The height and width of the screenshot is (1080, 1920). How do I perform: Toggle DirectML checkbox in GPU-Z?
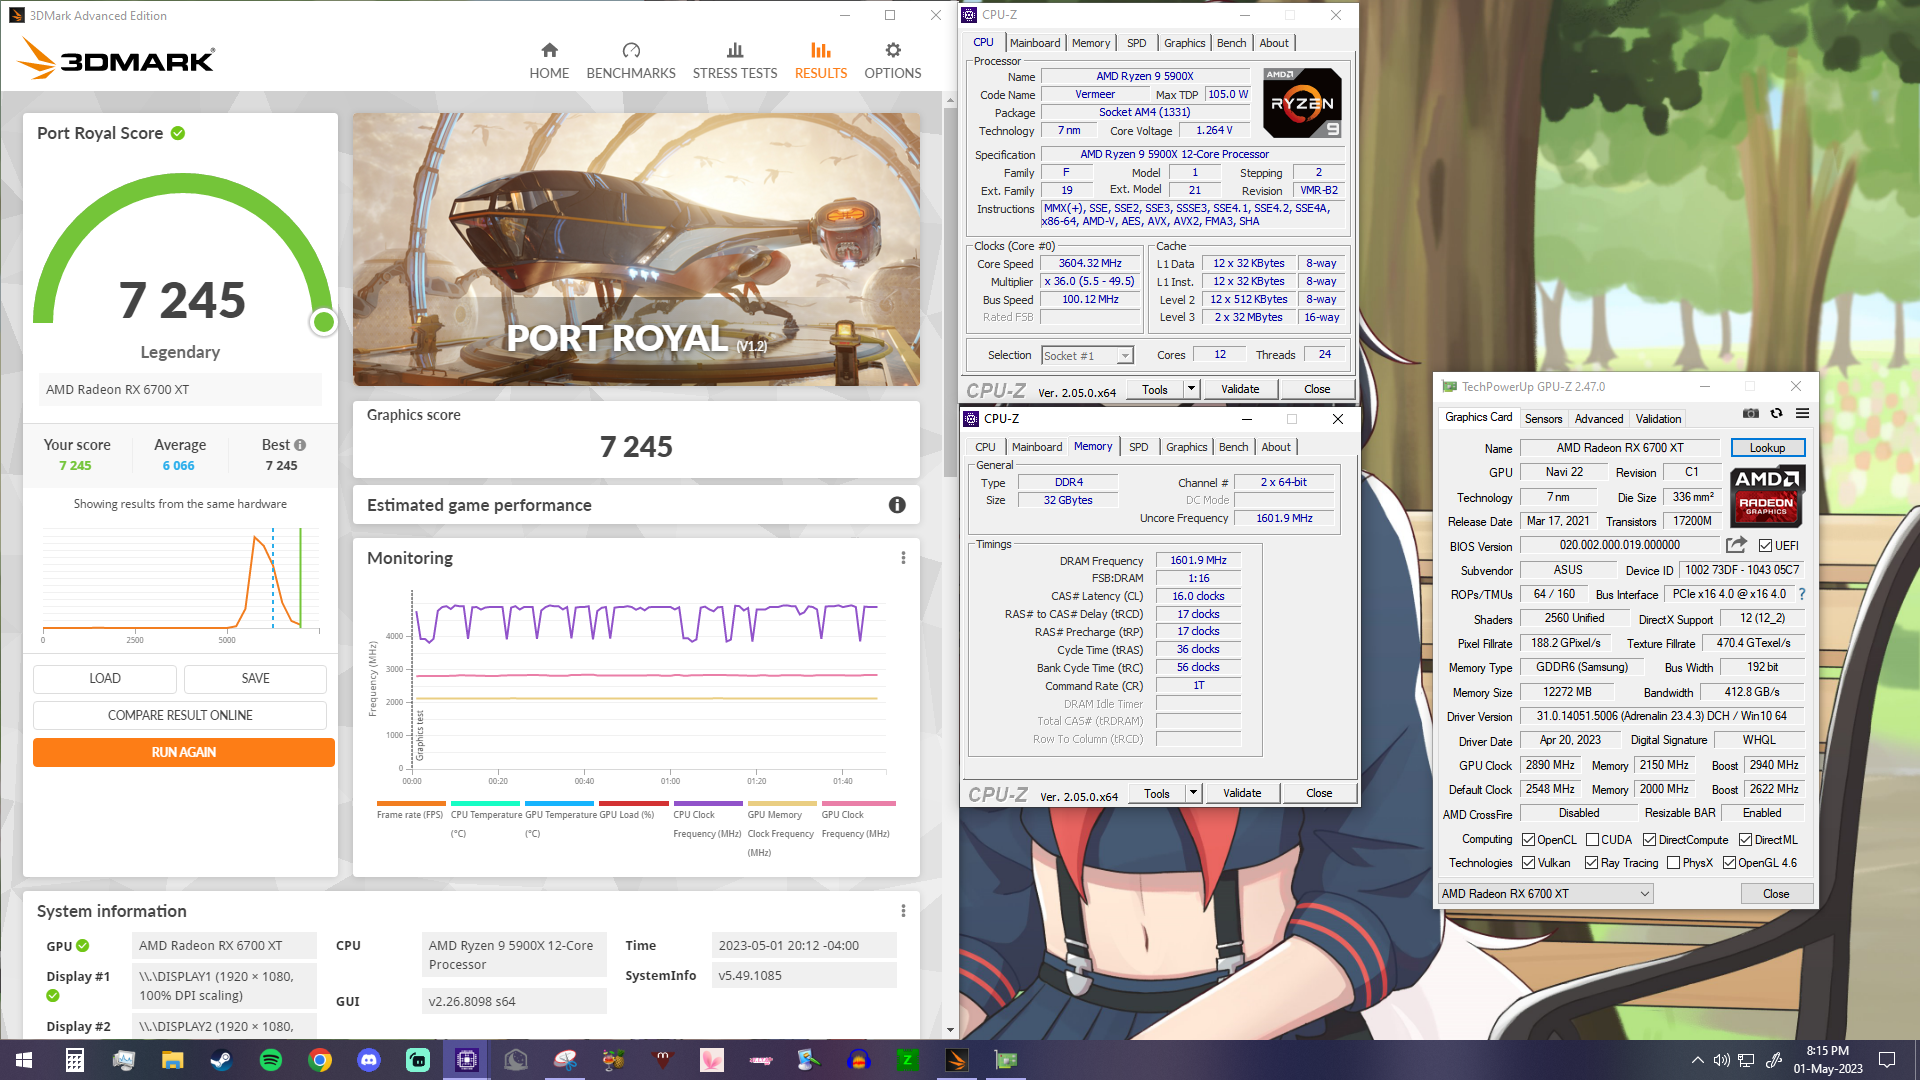[1745, 840]
